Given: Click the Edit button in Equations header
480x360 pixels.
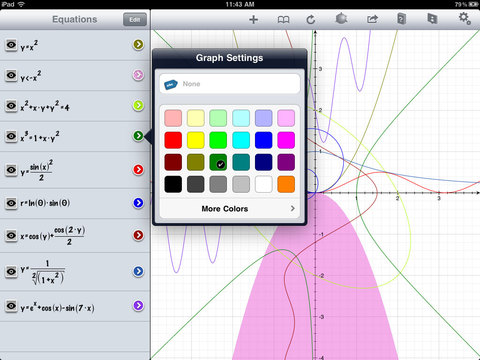Looking at the screenshot, I should [135, 20].
